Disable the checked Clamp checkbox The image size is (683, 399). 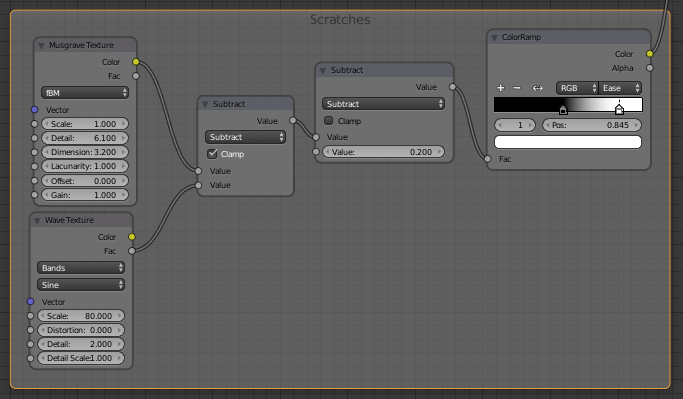click(213, 154)
